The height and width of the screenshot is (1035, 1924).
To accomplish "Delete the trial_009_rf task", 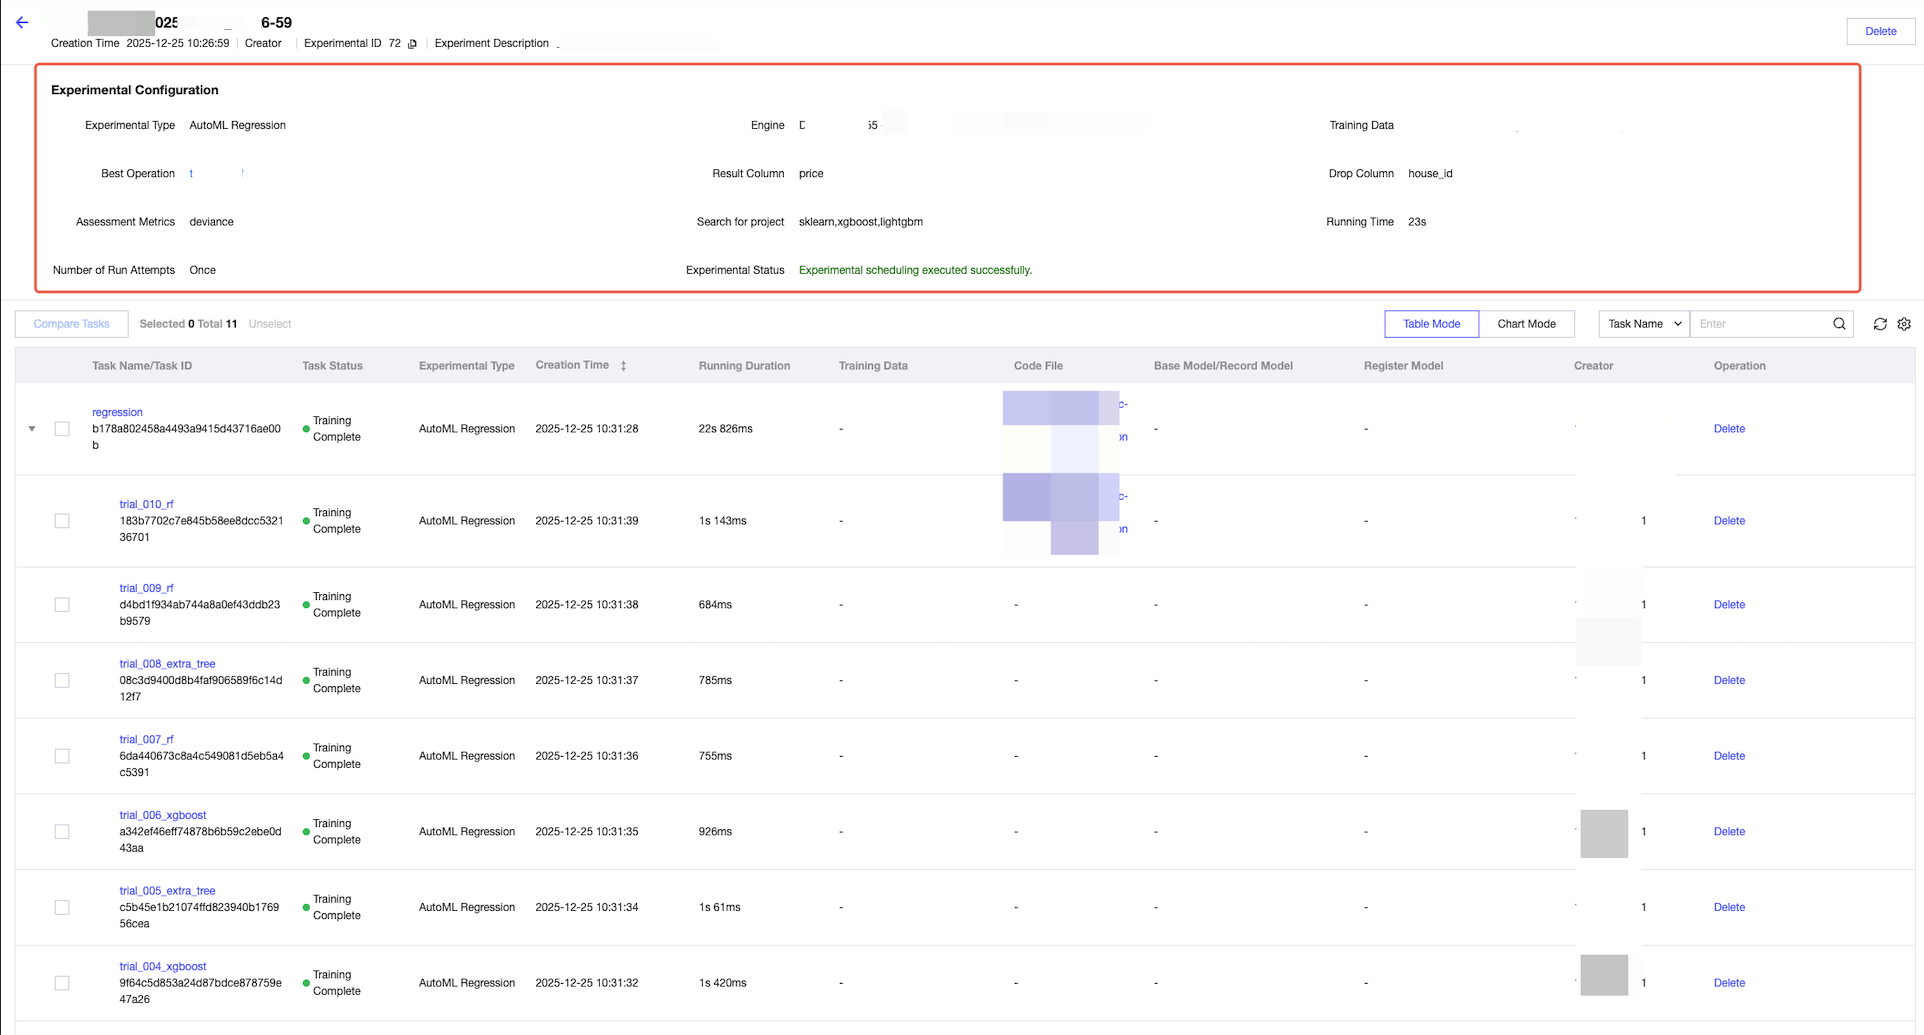I will pyautogui.click(x=1728, y=605).
